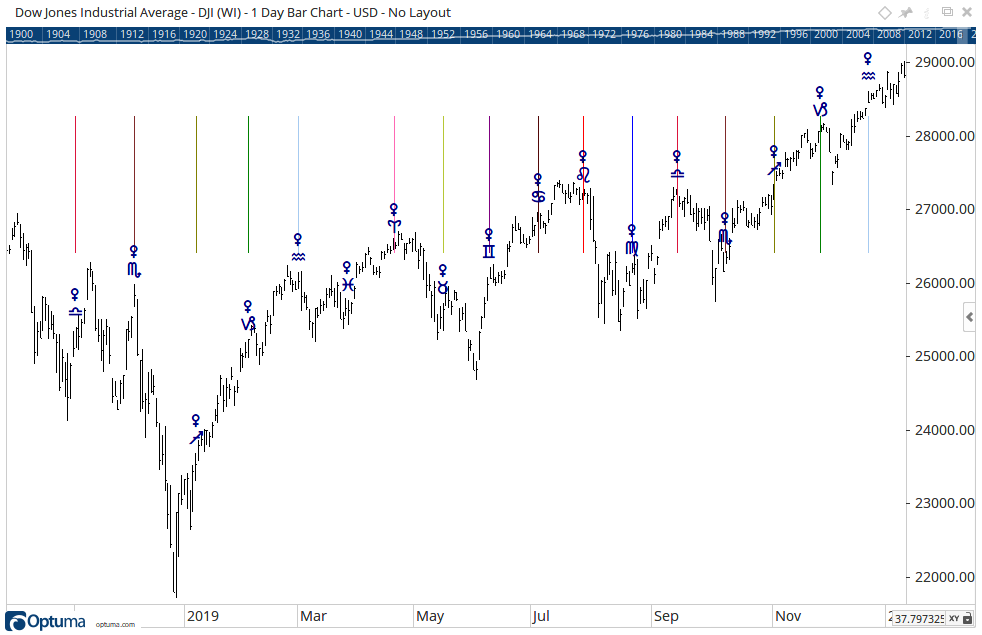Viewport: 982px width, 635px height.
Task: Jump to 2000 in the year navigator
Action: pyautogui.click(x=826, y=34)
